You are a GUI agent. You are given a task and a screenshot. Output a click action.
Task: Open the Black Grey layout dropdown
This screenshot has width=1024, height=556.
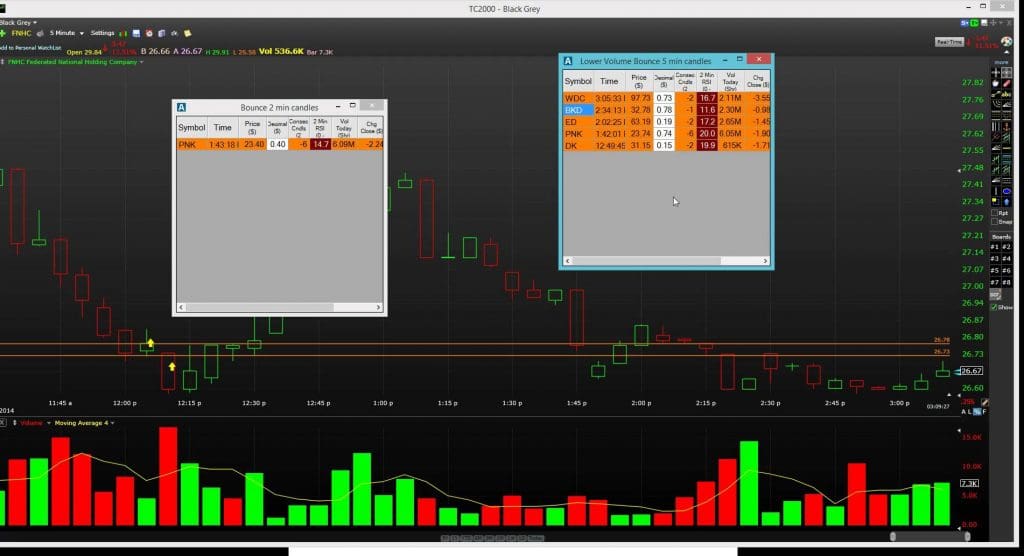[x=18, y=23]
